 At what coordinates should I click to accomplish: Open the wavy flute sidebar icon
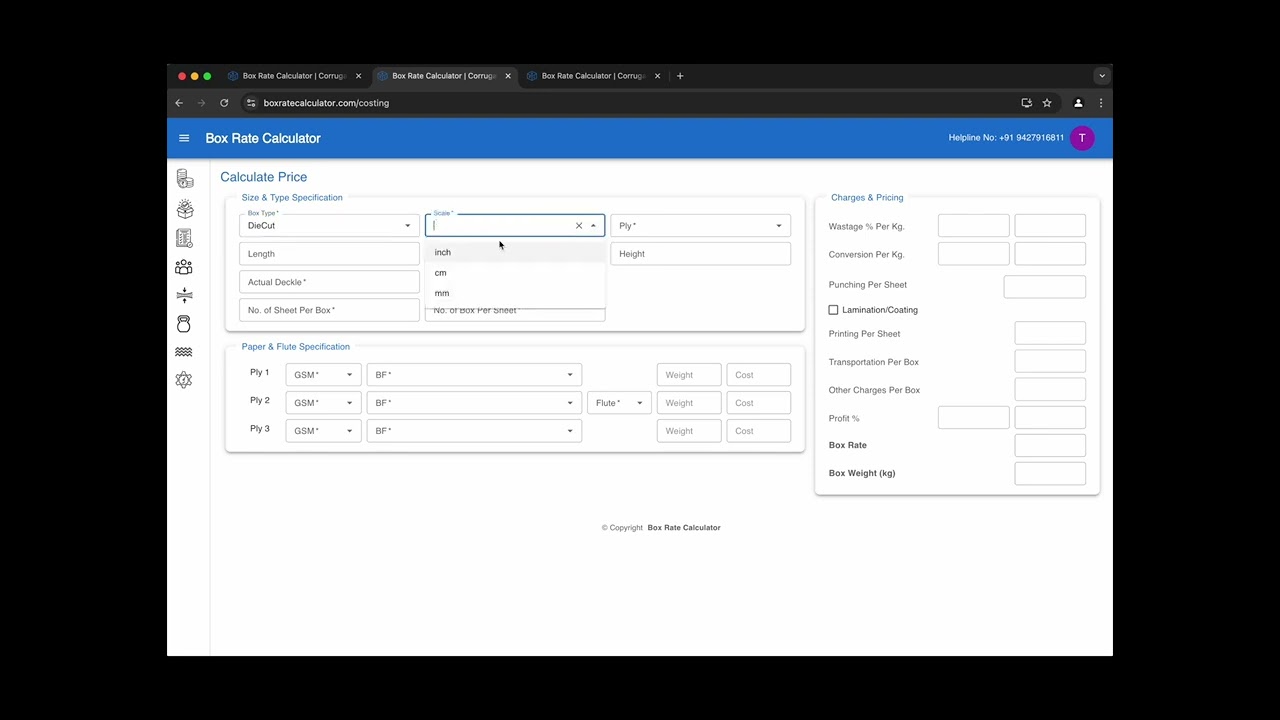tap(184, 352)
